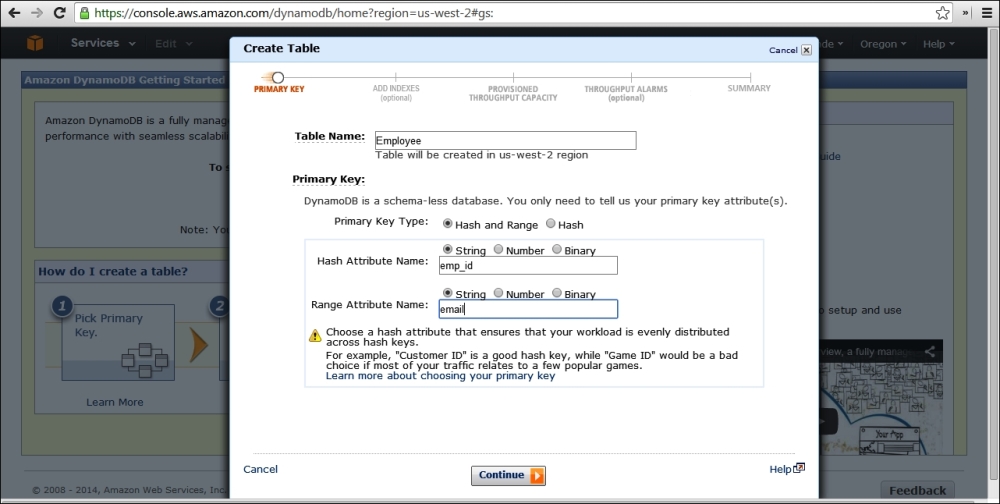Click the Feedback button
This screenshot has width=1000, height=504.
(x=917, y=490)
